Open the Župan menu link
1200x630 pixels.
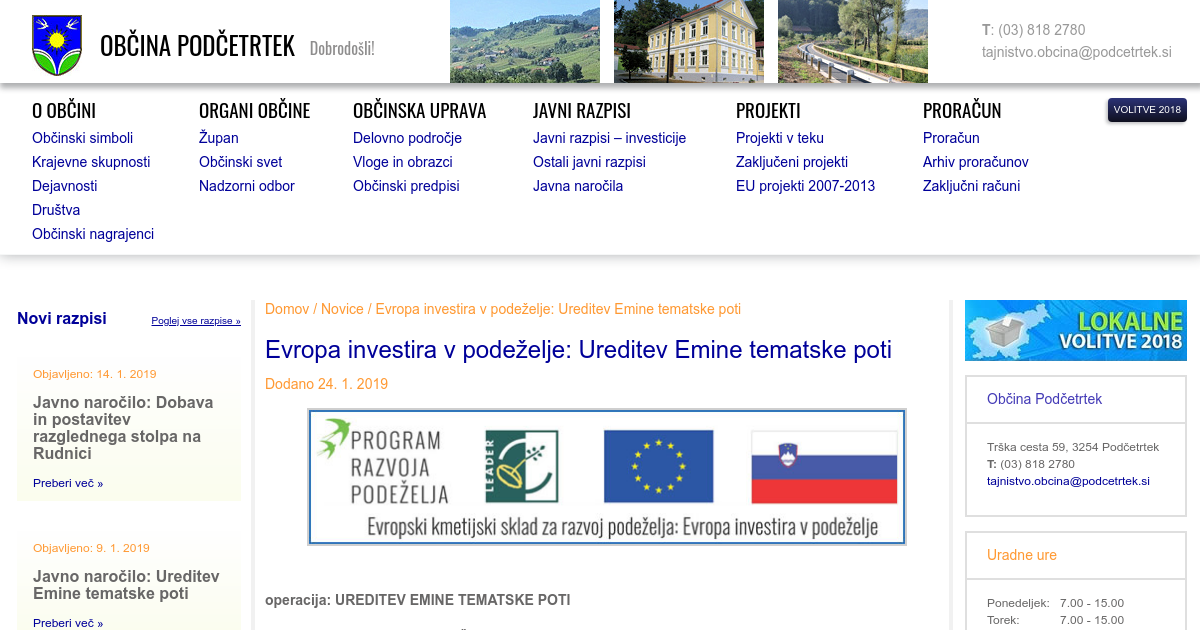pyautogui.click(x=218, y=138)
